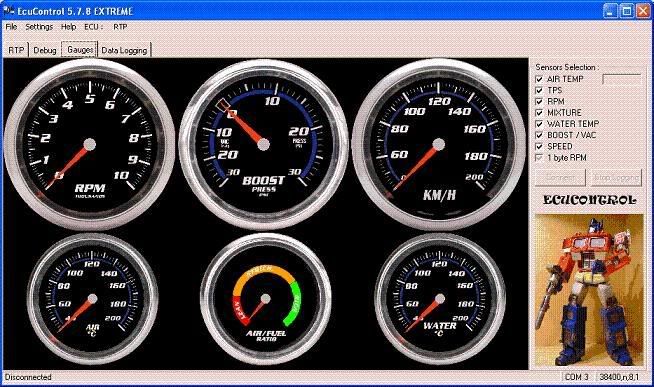Screen dimensions: 654x387
Task: Click the RPM tachometer gauge
Action: pyautogui.click(x=89, y=144)
